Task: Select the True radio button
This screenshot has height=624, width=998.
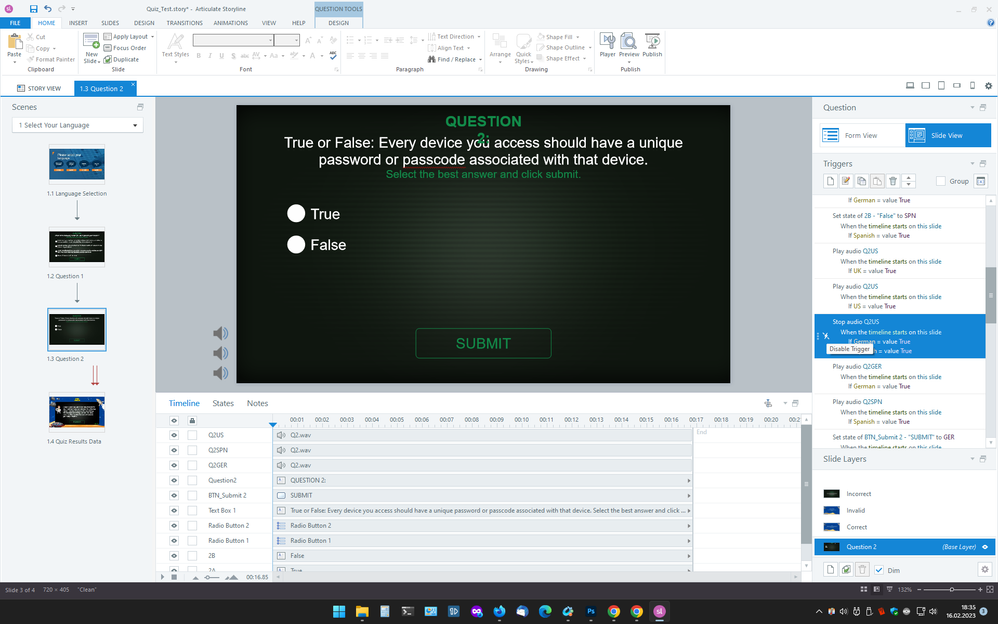Action: (296, 213)
